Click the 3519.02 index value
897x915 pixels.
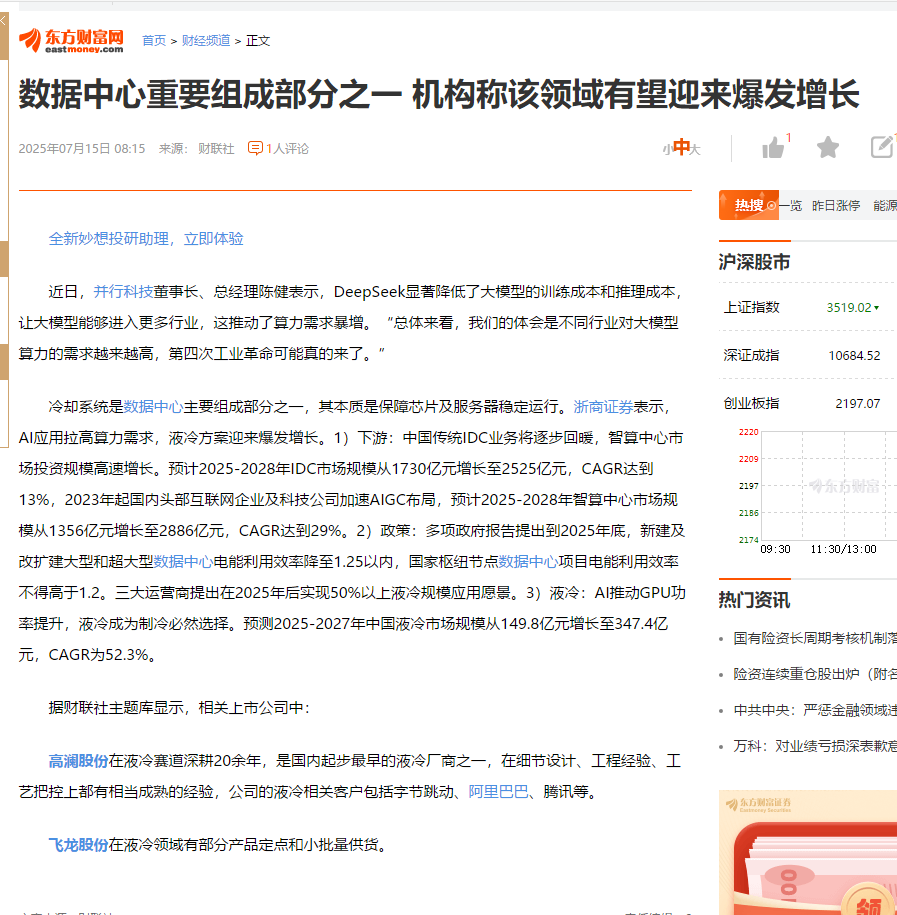pyautogui.click(x=849, y=308)
